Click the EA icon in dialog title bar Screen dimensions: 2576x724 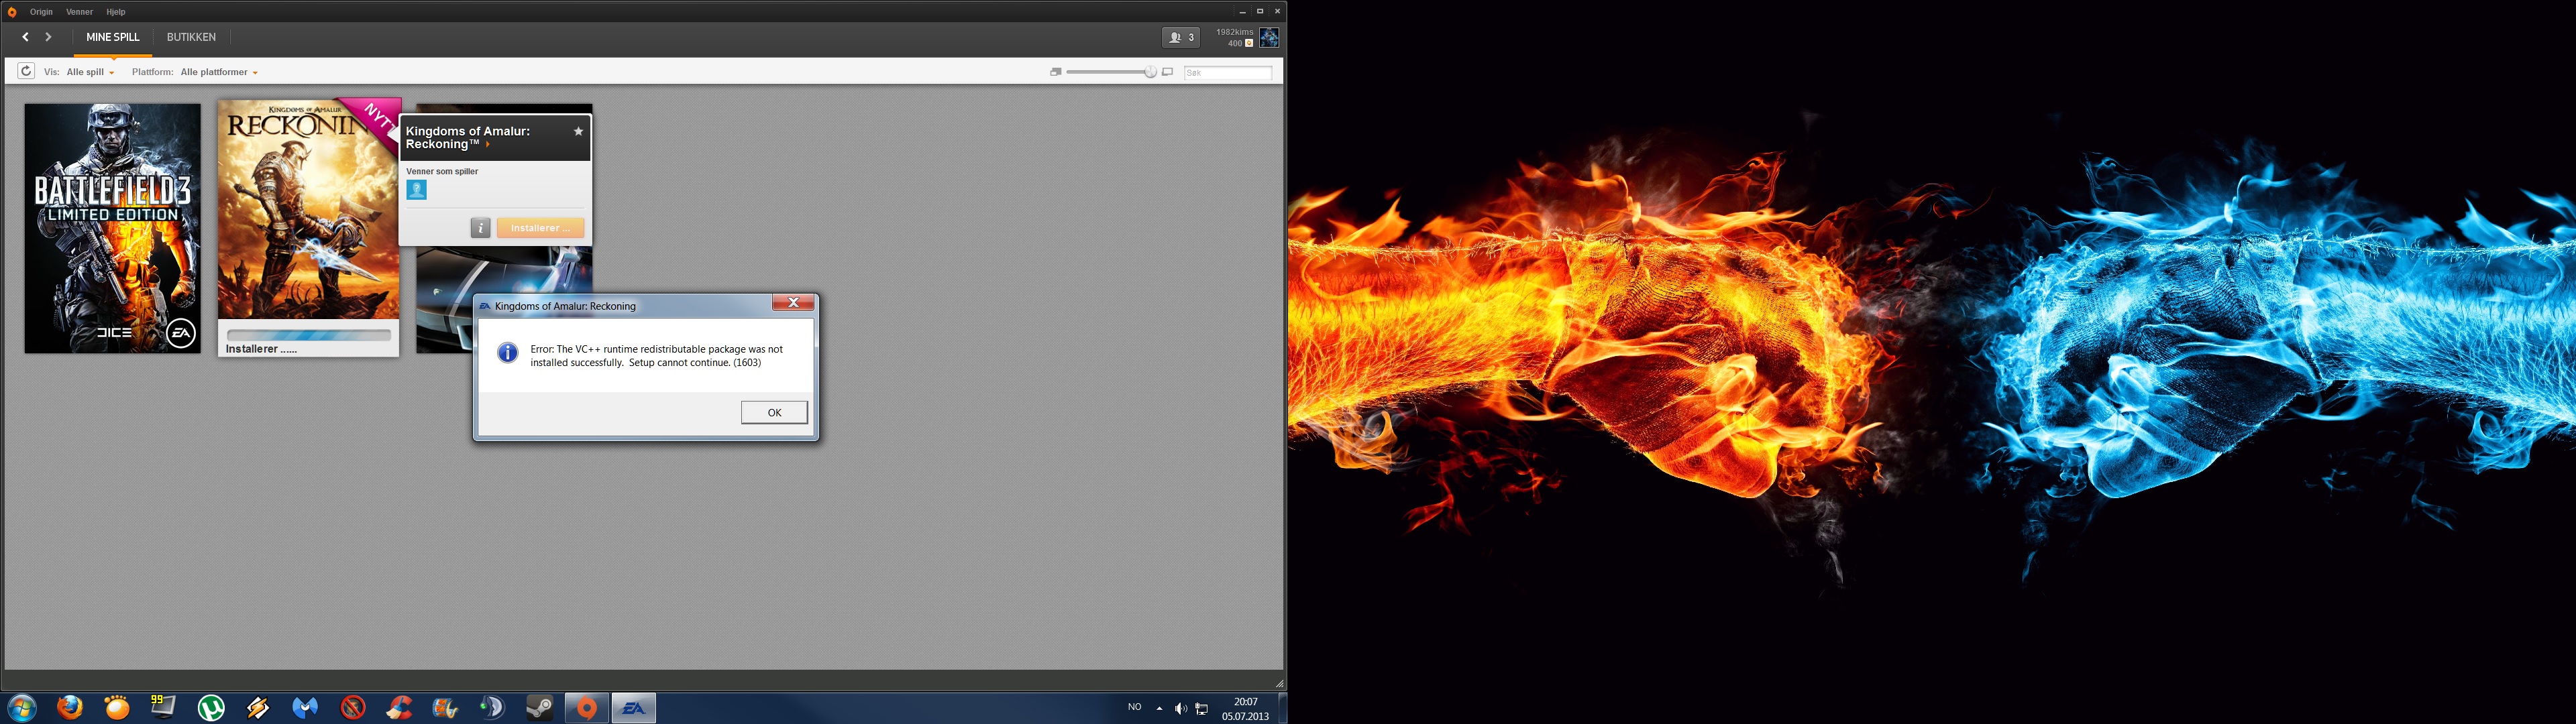coord(485,306)
